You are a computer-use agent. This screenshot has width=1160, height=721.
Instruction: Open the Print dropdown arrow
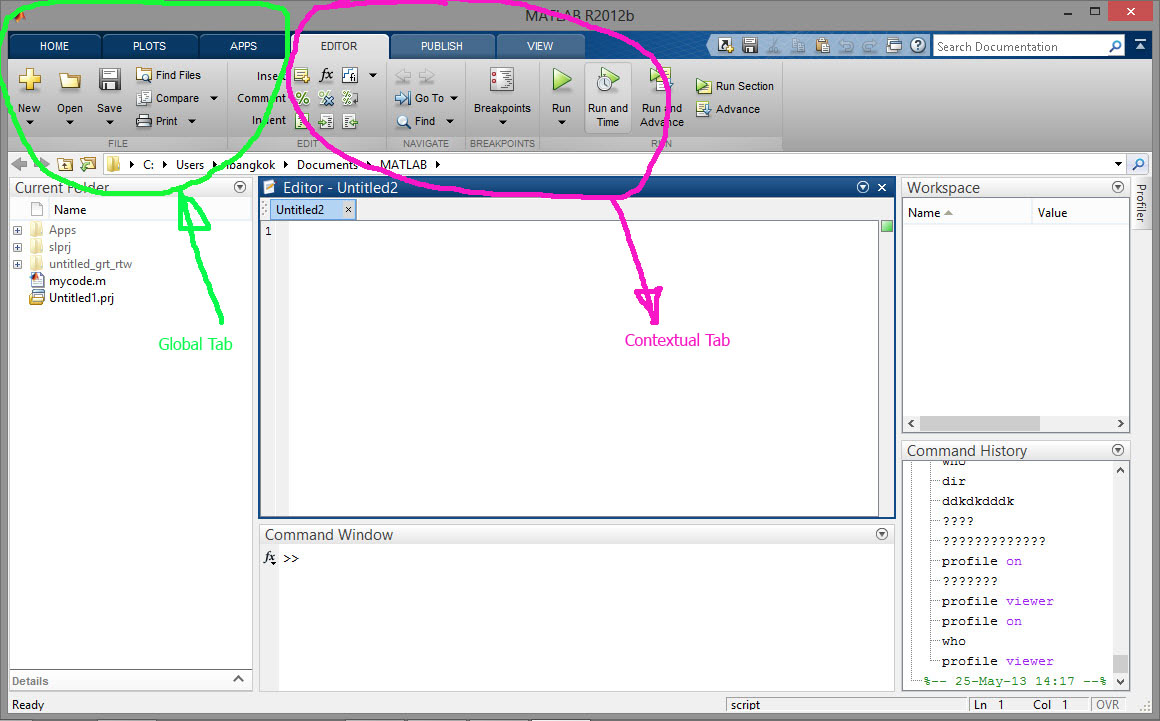[192, 121]
